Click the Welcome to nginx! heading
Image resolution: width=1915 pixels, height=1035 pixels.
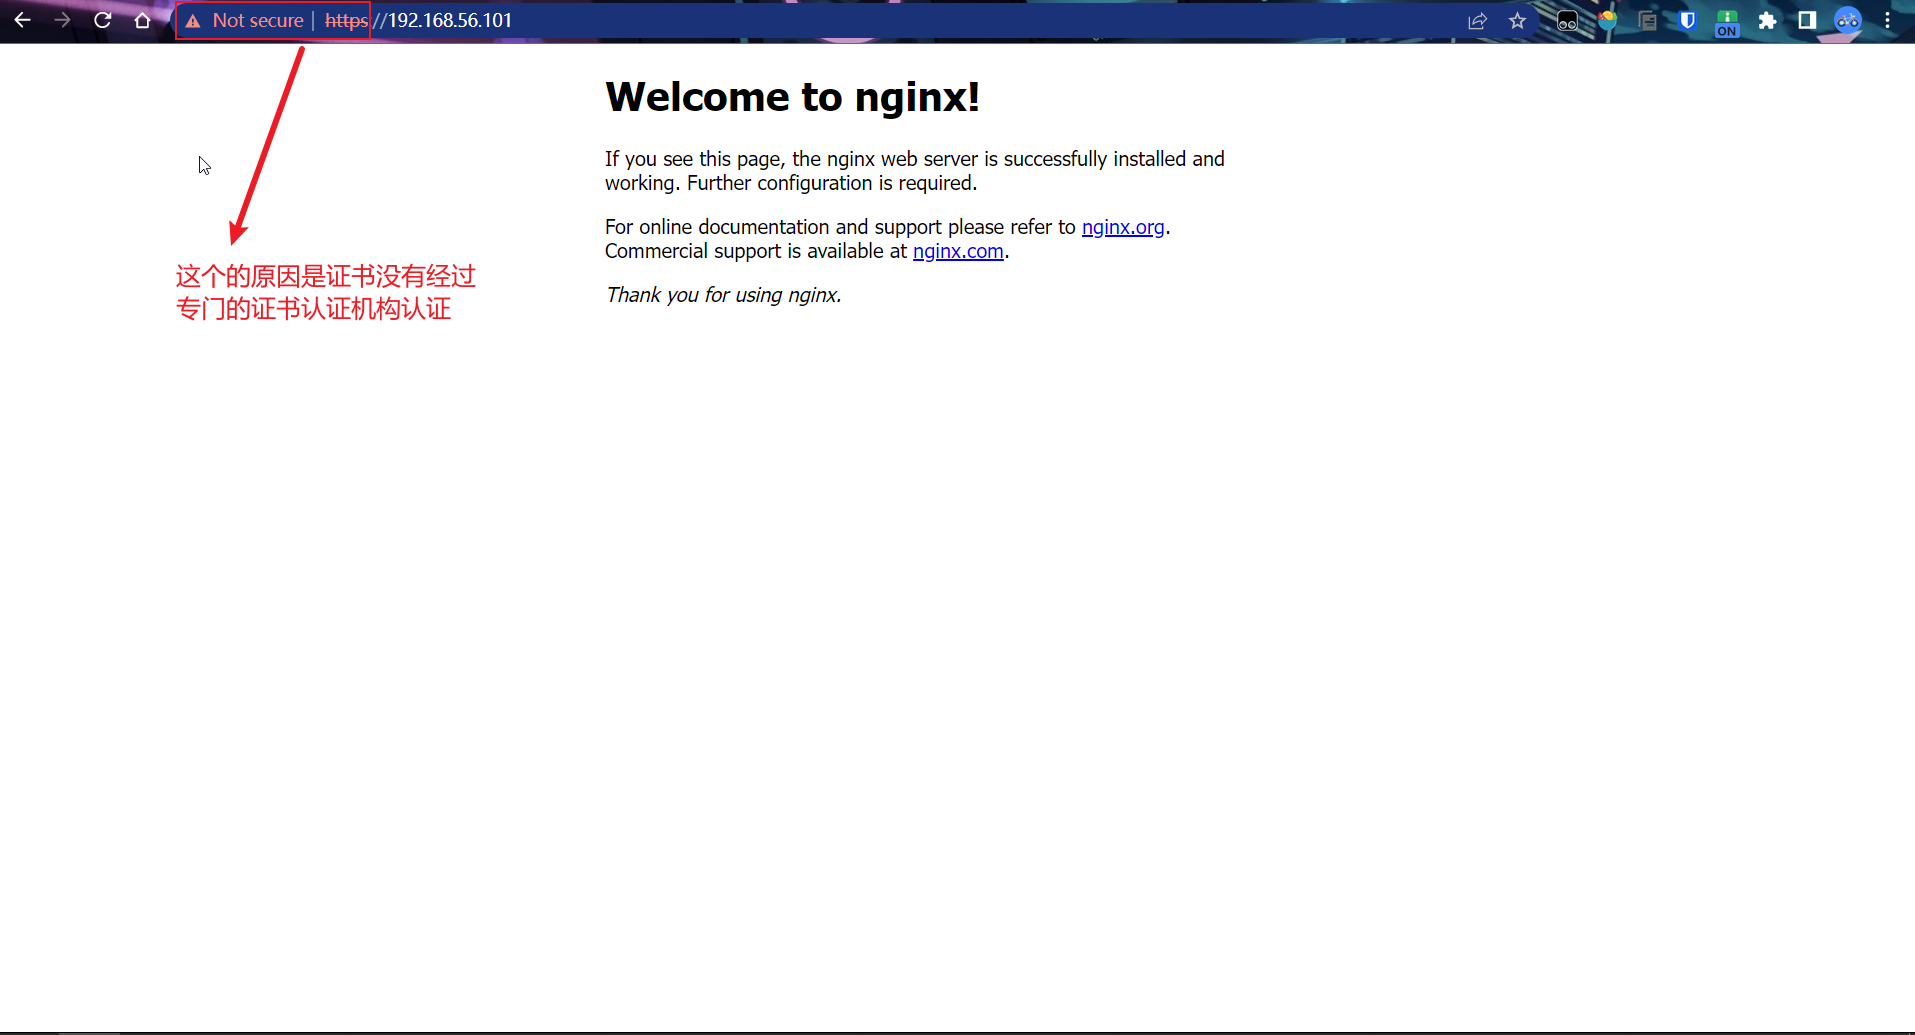[x=792, y=97]
